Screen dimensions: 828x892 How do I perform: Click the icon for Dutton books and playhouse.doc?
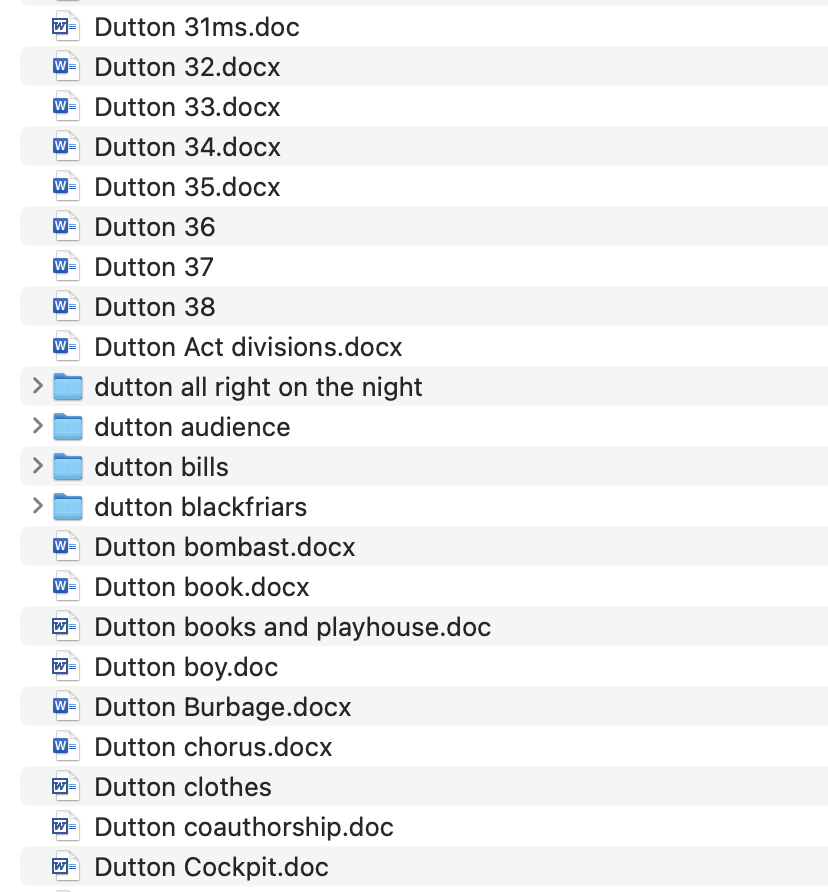click(x=66, y=627)
